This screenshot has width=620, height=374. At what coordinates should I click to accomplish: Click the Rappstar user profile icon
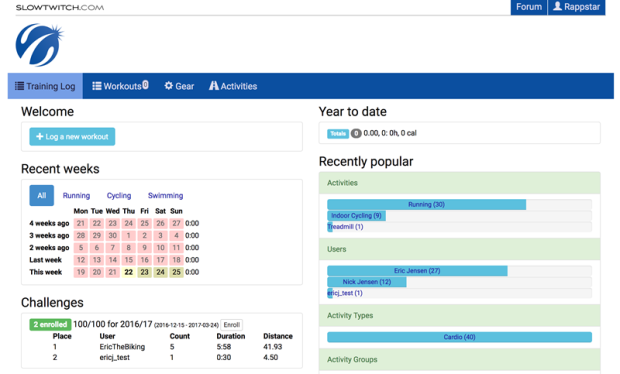(557, 6)
